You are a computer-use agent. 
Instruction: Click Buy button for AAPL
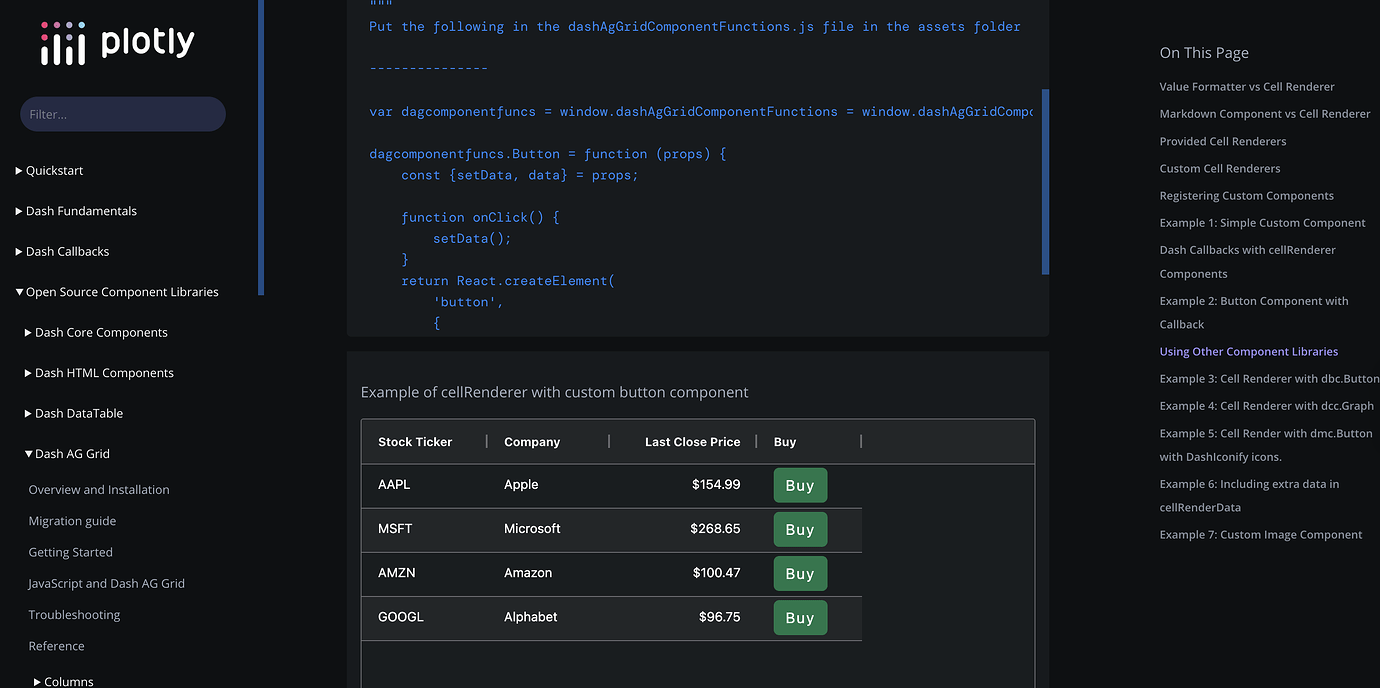click(800, 485)
